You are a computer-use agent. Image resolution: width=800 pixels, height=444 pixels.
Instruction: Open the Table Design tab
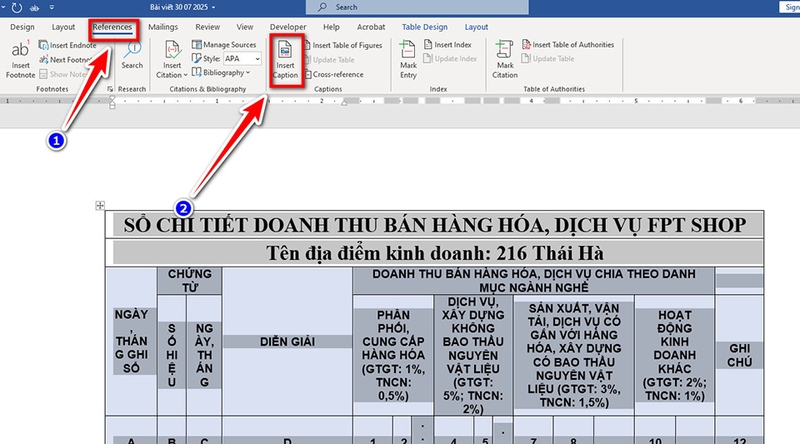[424, 27]
